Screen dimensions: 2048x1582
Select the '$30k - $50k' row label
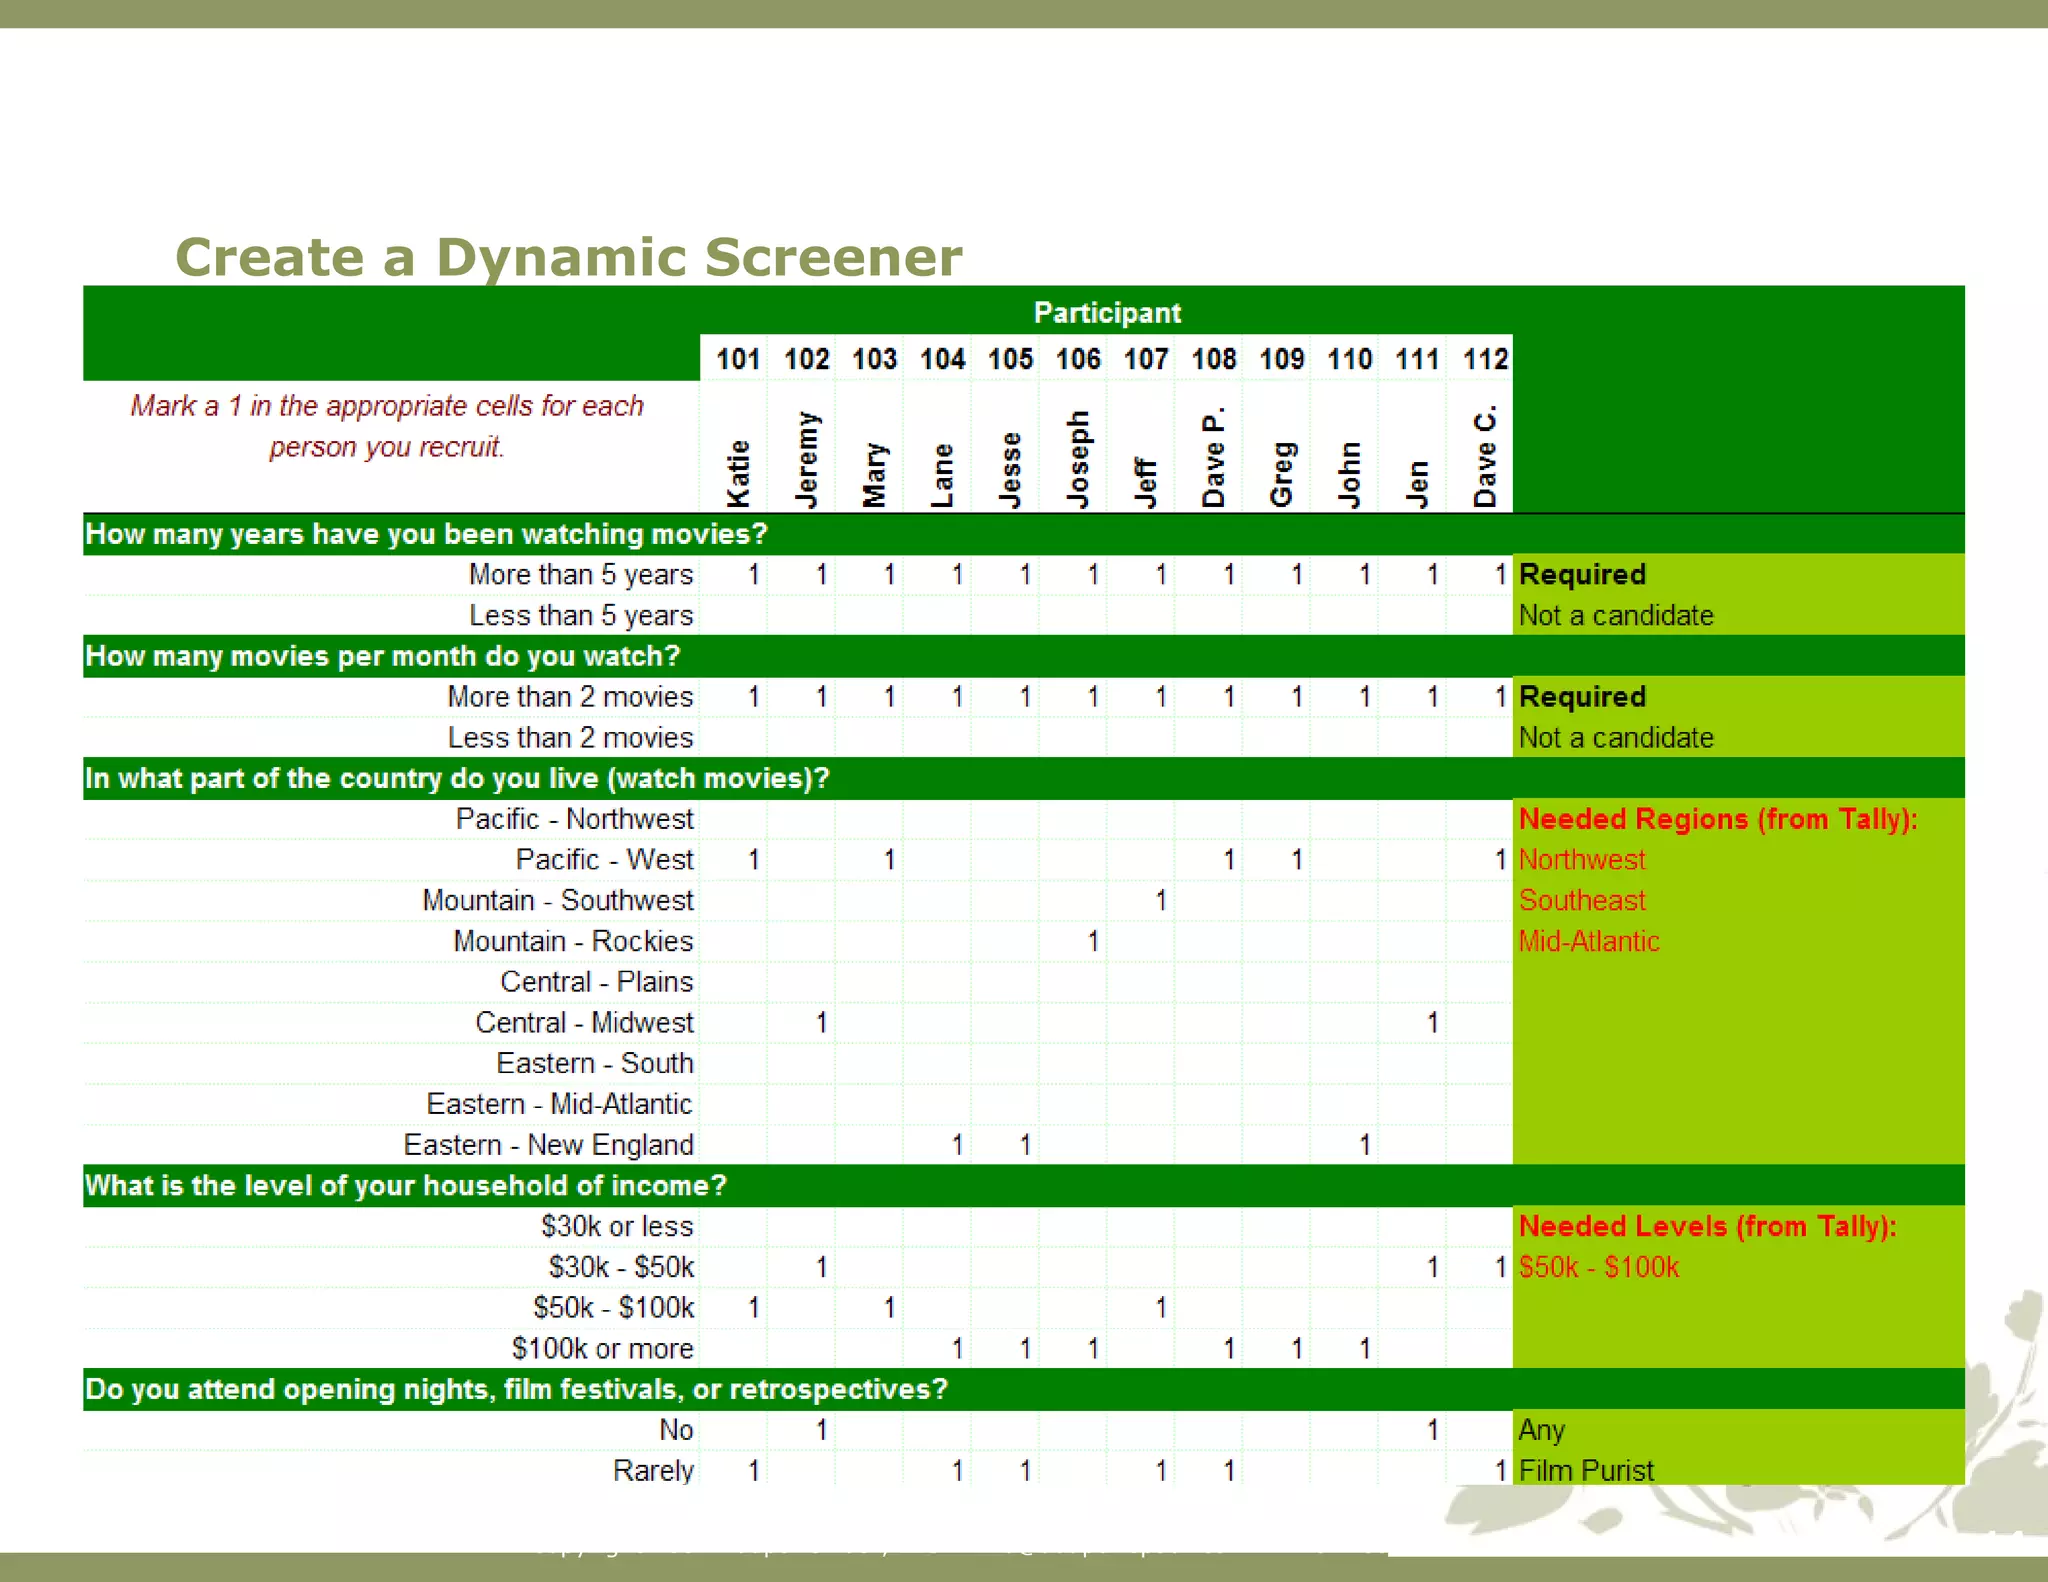coord(621,1268)
